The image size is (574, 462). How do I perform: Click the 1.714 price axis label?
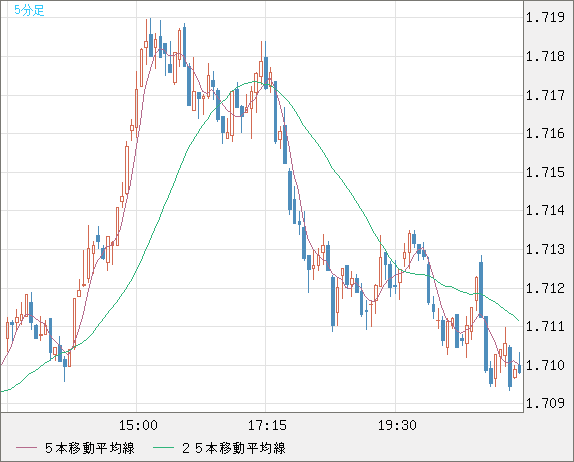coord(545,210)
